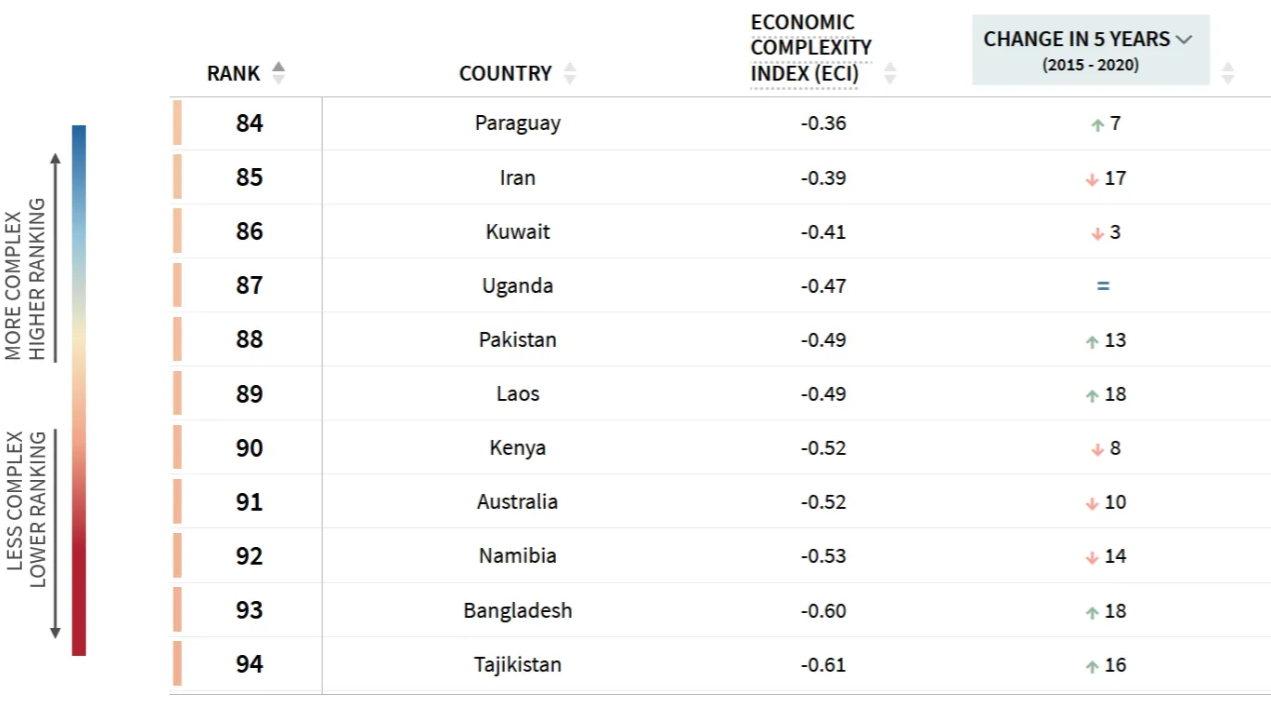Viewport: 1271px width, 709px height.
Task: Open the Bangladesh country entry
Action: 517,611
